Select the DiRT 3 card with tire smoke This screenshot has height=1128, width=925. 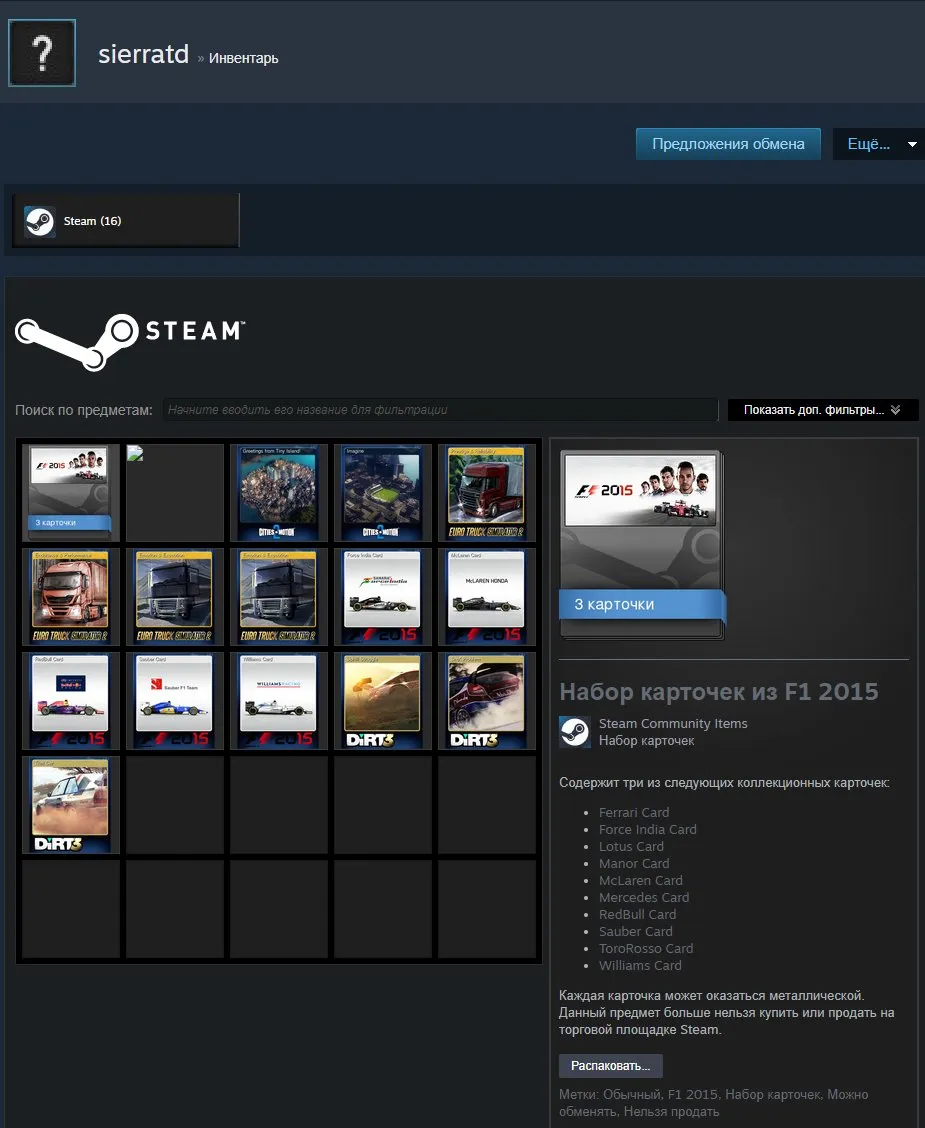point(487,701)
